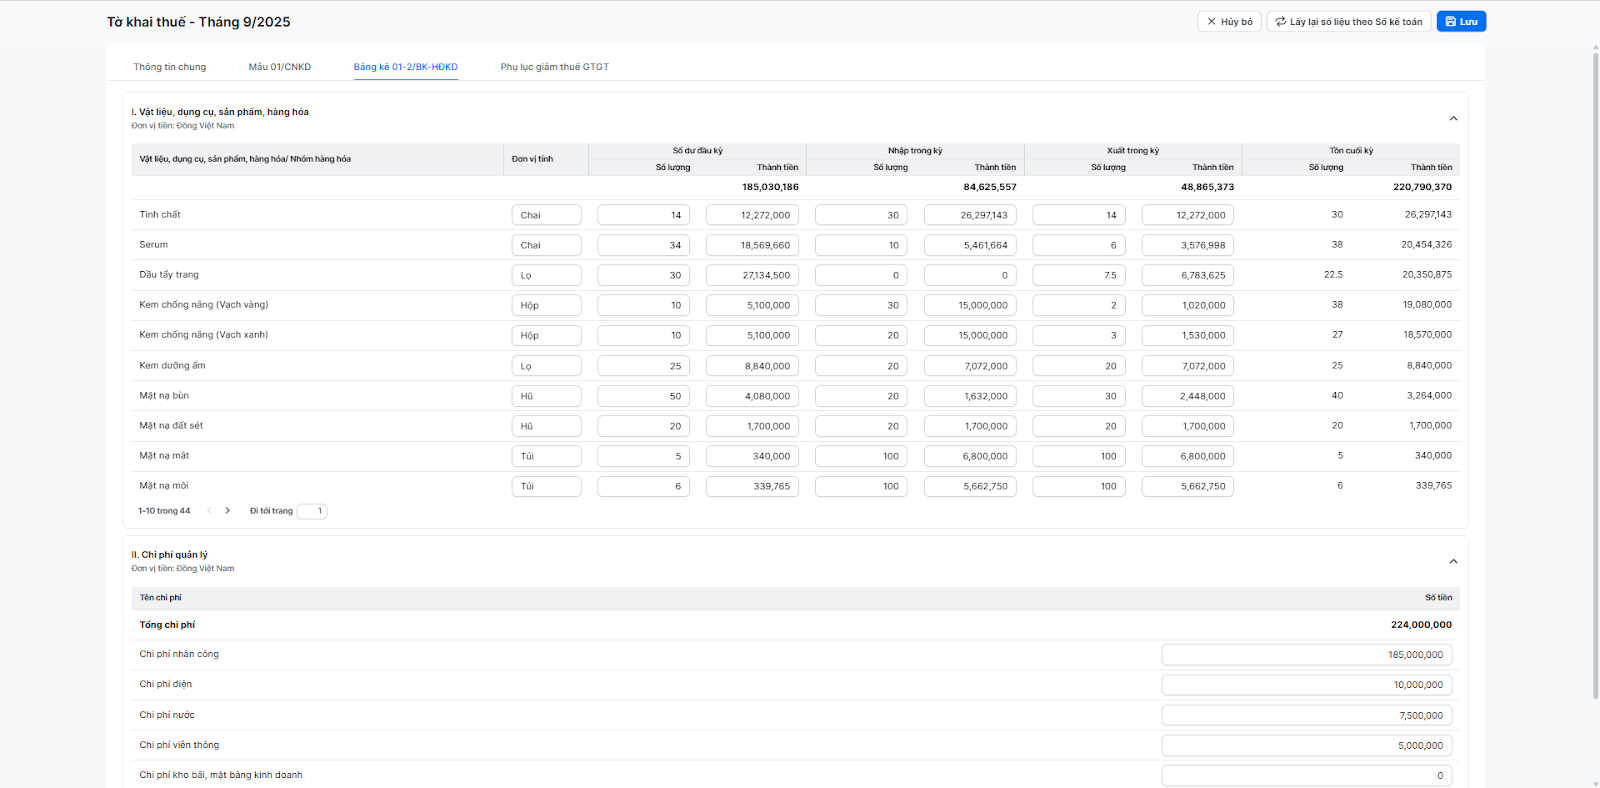
Task: Select the Bảng kê 01-2/BK-HĐKD tab
Action: [405, 67]
